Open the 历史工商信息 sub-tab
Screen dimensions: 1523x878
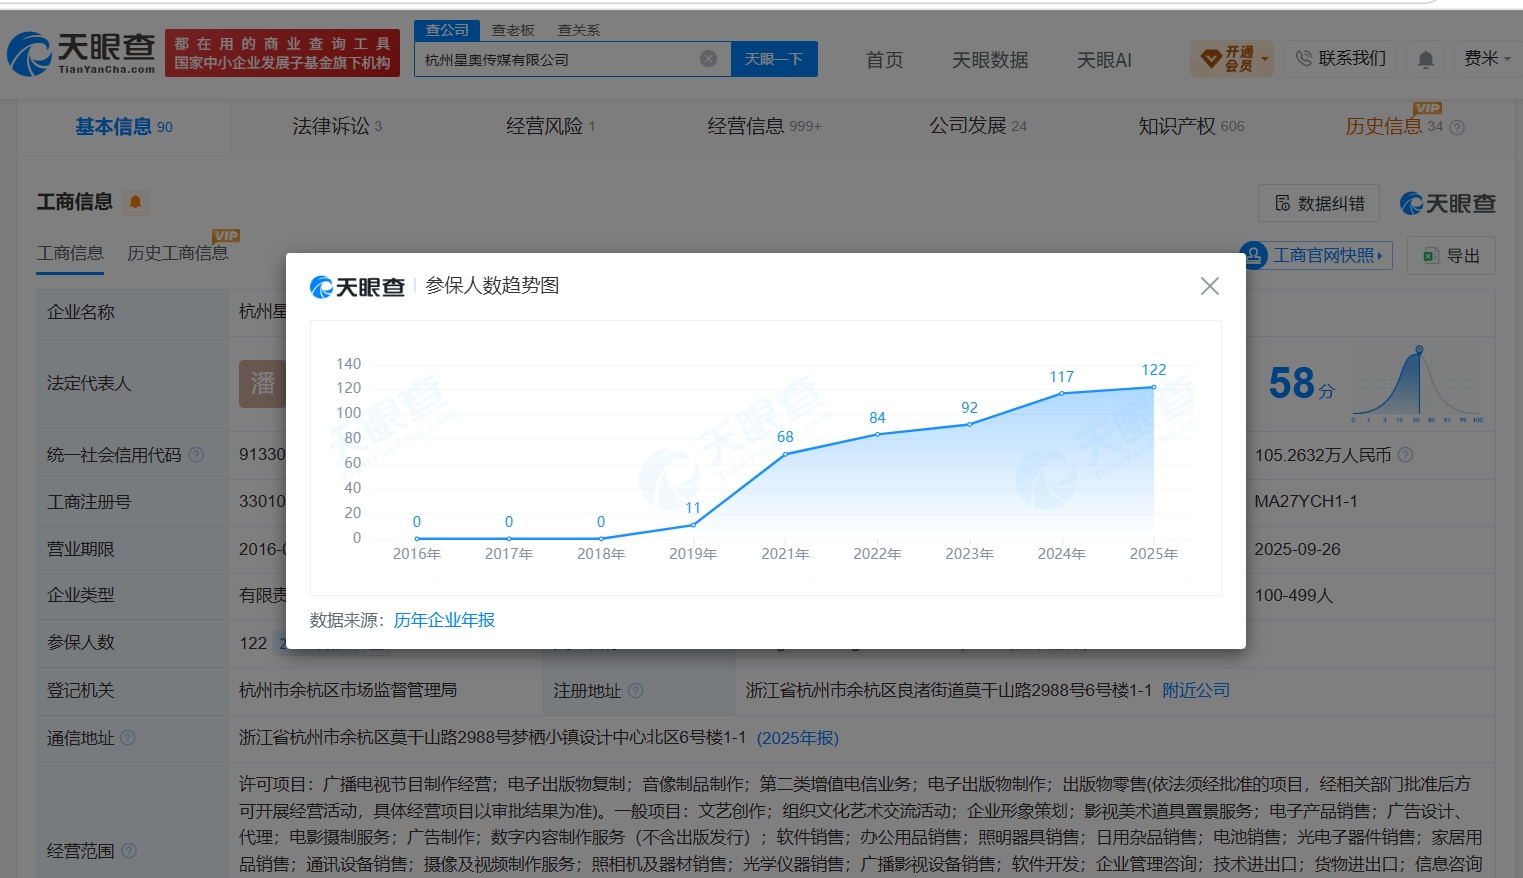(178, 253)
